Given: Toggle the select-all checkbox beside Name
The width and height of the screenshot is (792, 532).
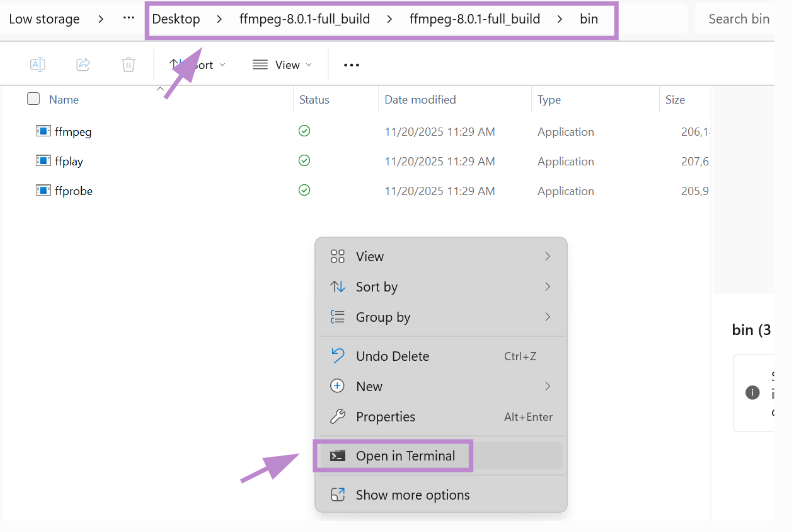Looking at the screenshot, I should click(33, 99).
